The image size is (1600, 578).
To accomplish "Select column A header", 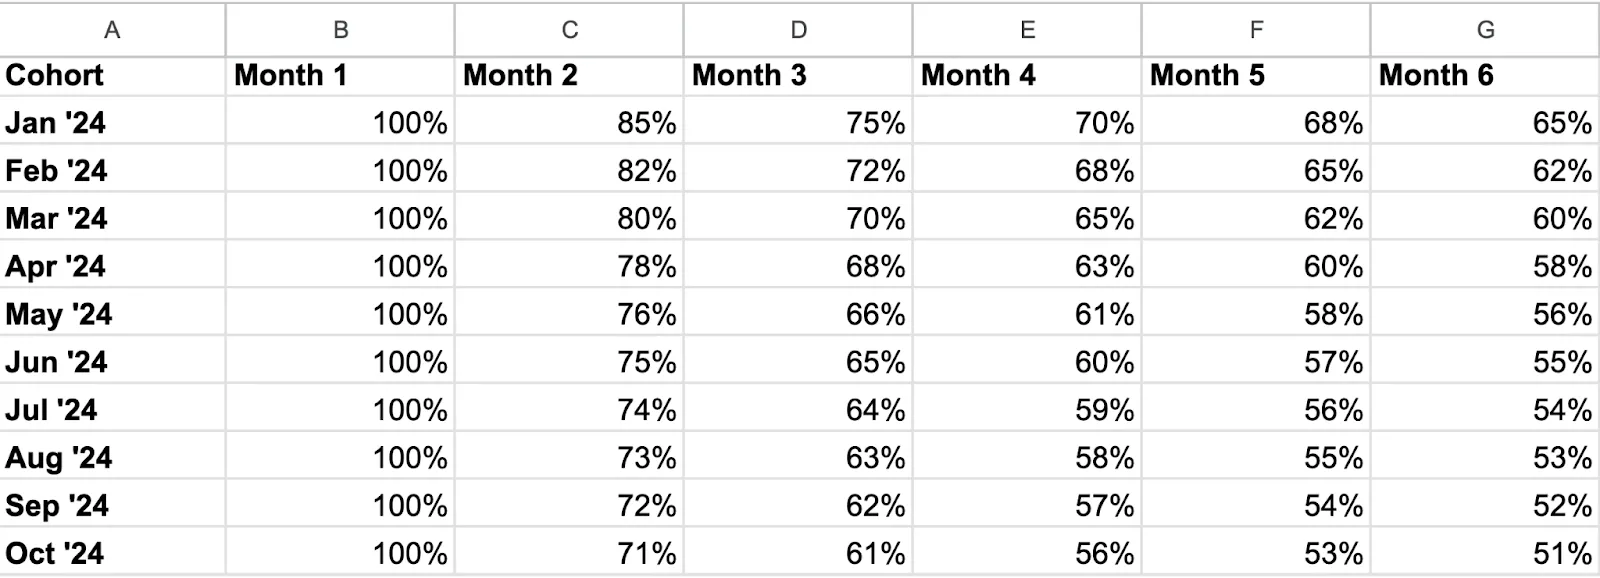I will click(x=112, y=30).
